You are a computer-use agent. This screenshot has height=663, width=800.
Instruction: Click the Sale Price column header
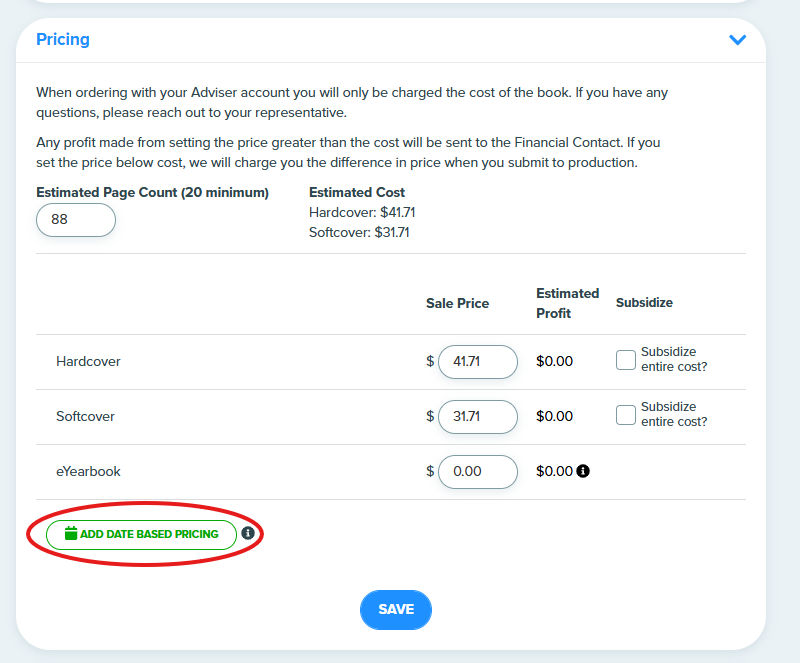point(458,304)
